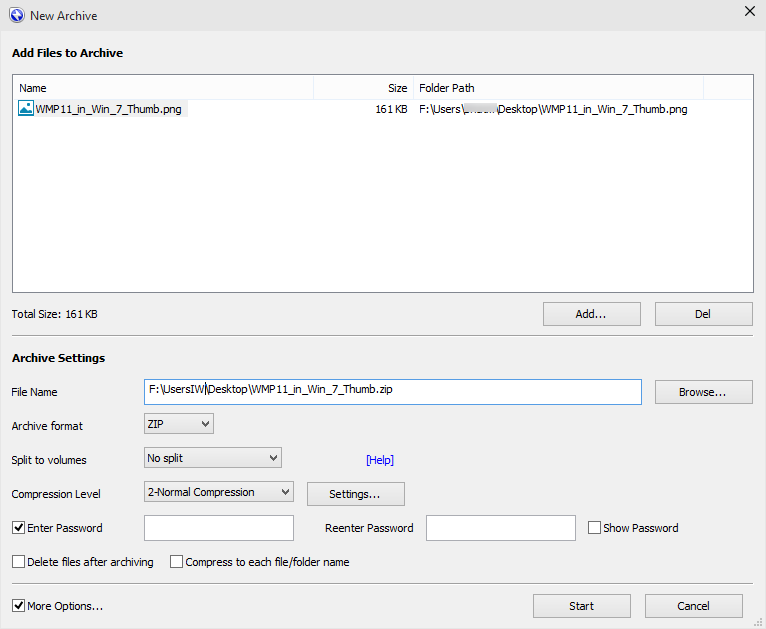Close the New Archive dialog
The height and width of the screenshot is (629, 766).
click(x=749, y=12)
